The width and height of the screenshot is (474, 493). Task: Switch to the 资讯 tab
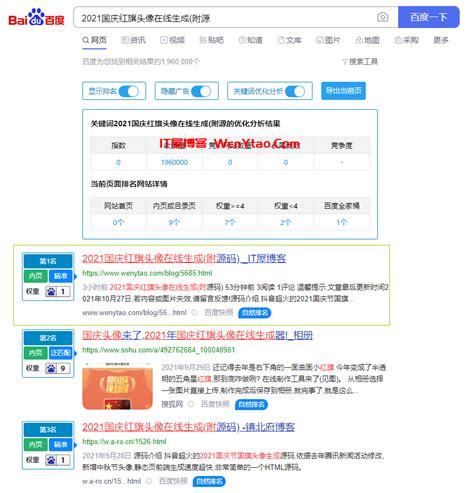coord(133,40)
